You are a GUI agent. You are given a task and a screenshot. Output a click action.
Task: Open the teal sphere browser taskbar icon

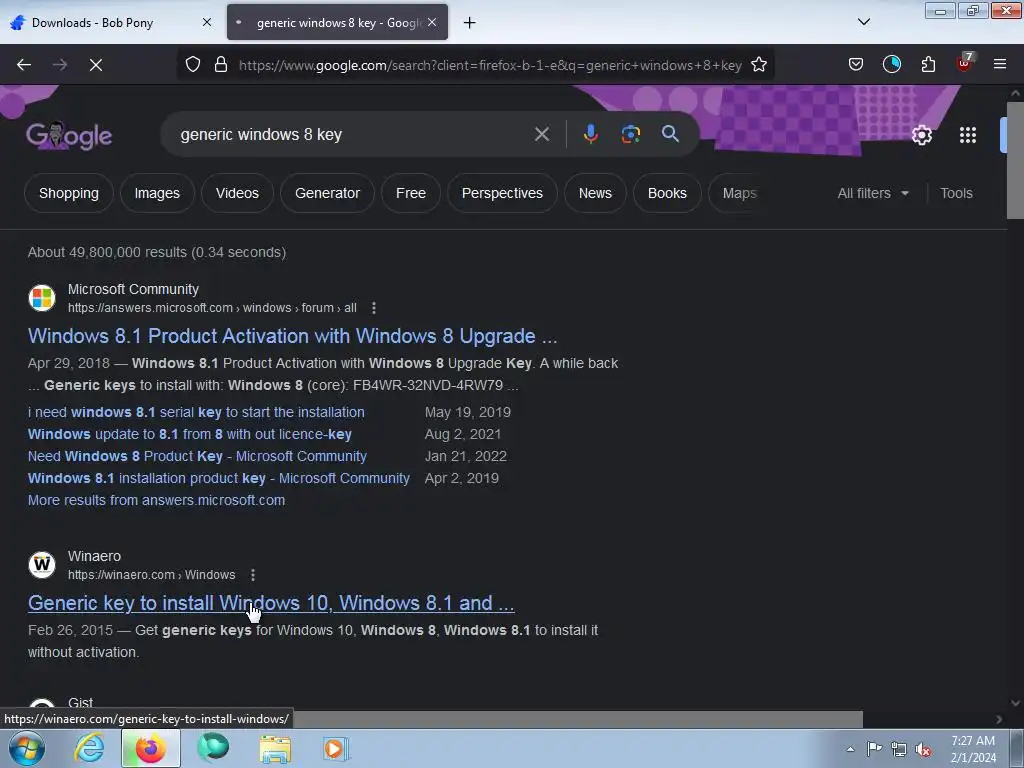[x=213, y=748]
